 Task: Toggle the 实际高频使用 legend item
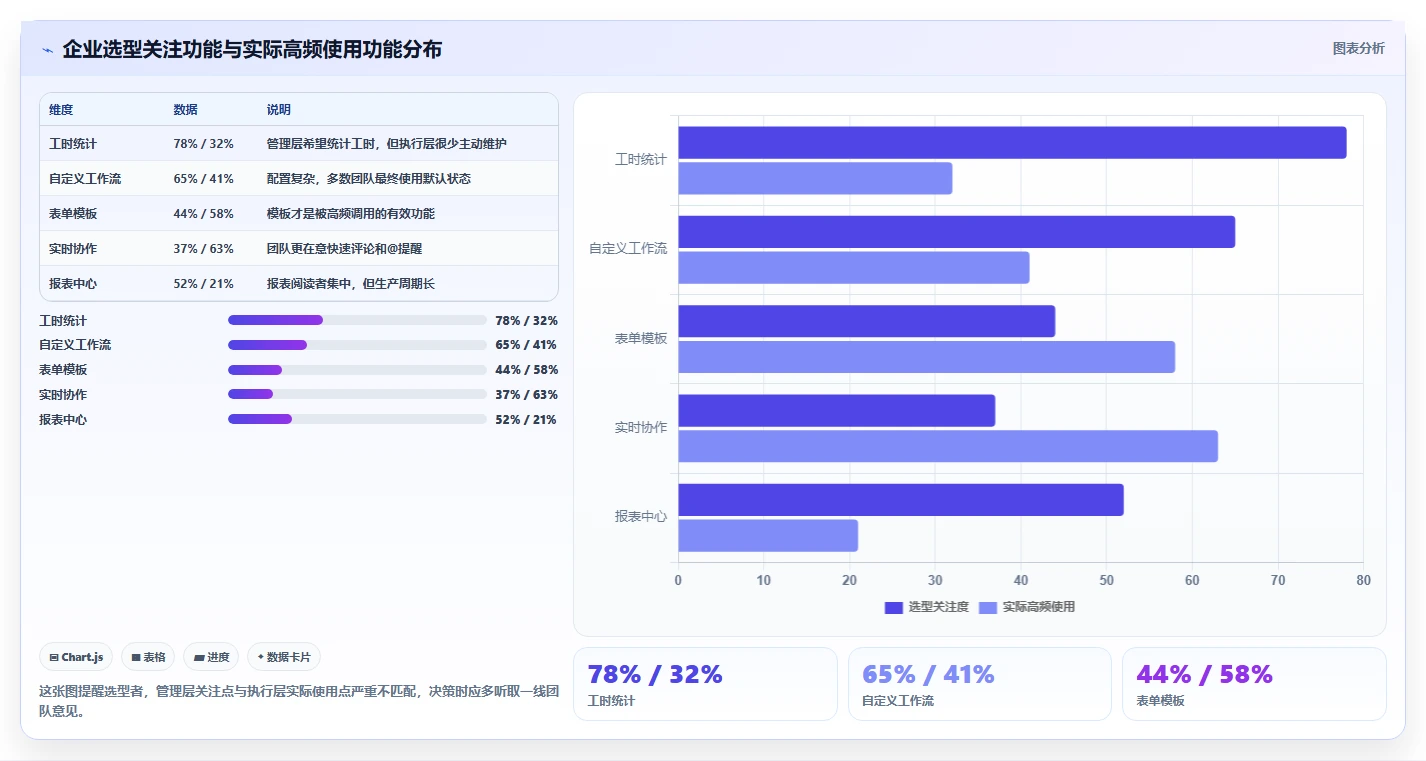(1027, 607)
